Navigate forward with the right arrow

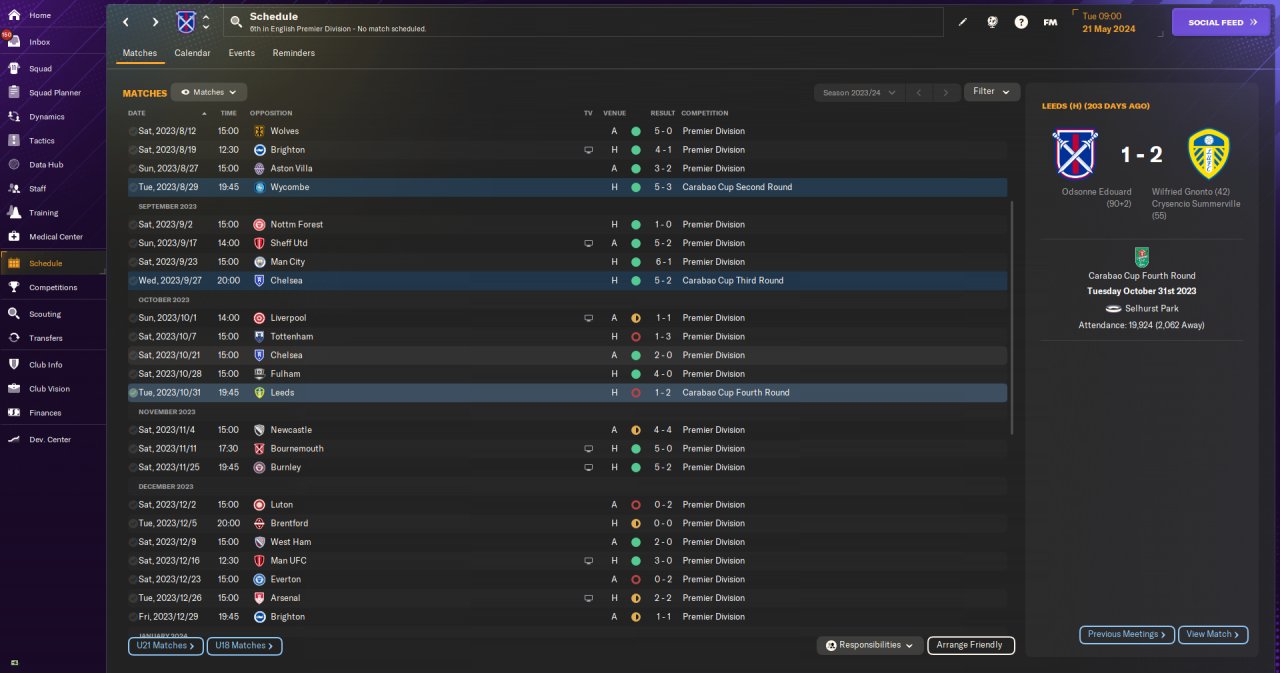point(155,22)
